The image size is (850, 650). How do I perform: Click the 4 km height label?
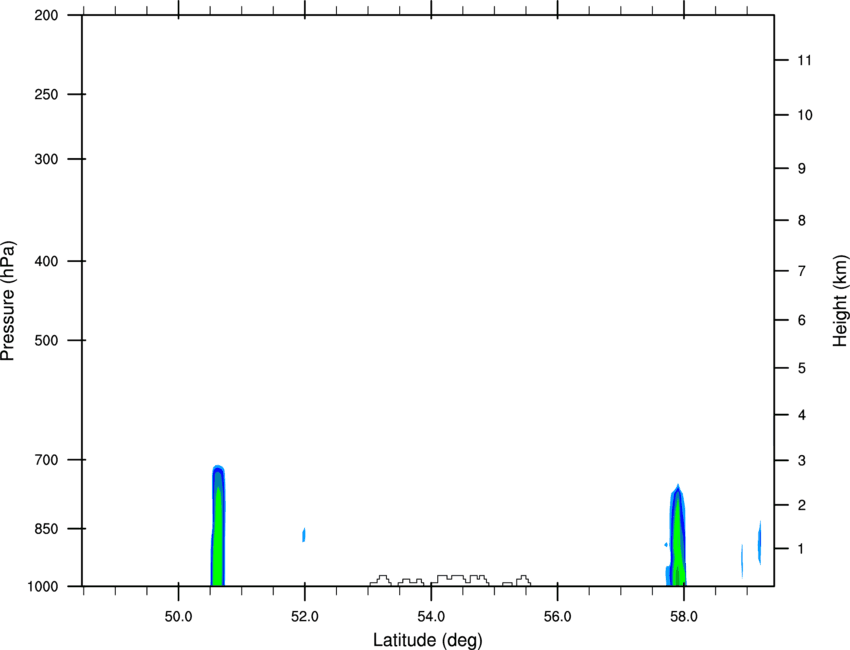pyautogui.click(x=802, y=415)
